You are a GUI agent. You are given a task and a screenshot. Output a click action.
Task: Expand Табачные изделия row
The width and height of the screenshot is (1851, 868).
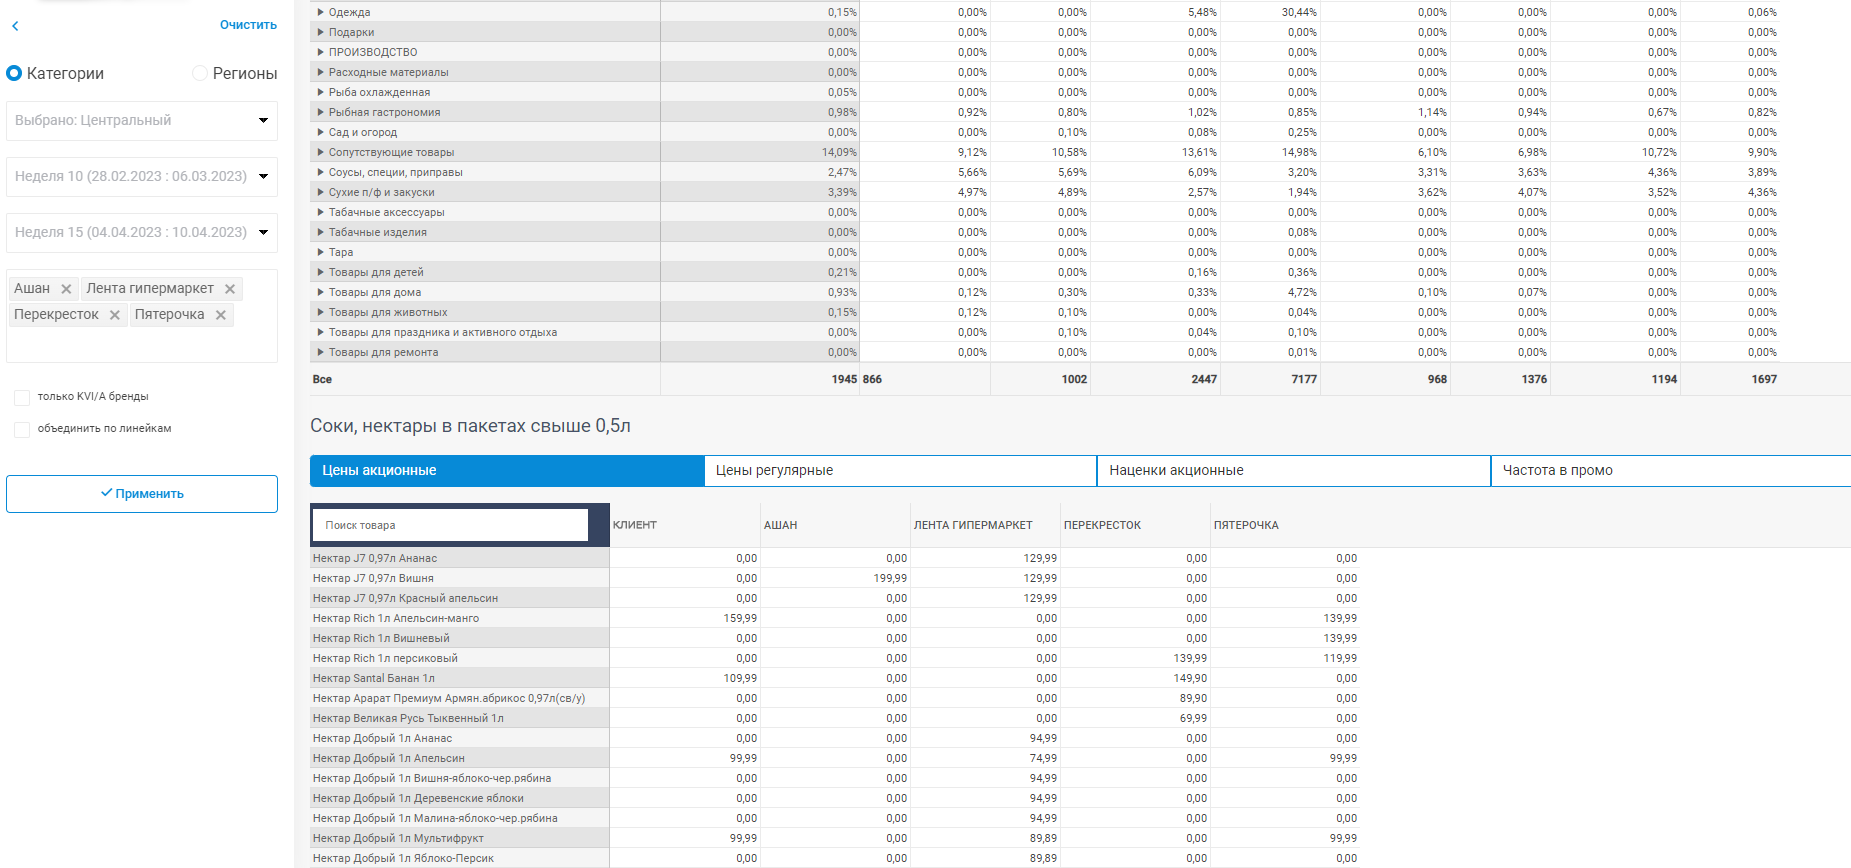pyautogui.click(x=321, y=232)
